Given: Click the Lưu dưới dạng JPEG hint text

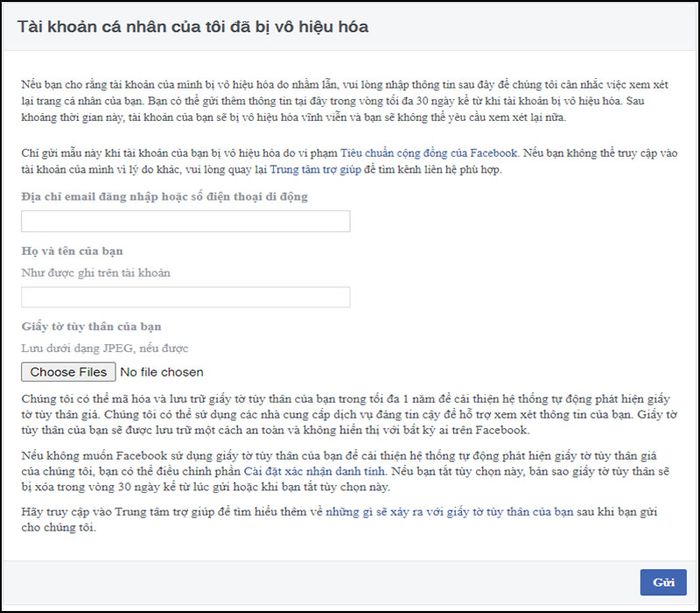Looking at the screenshot, I should pos(104,348).
